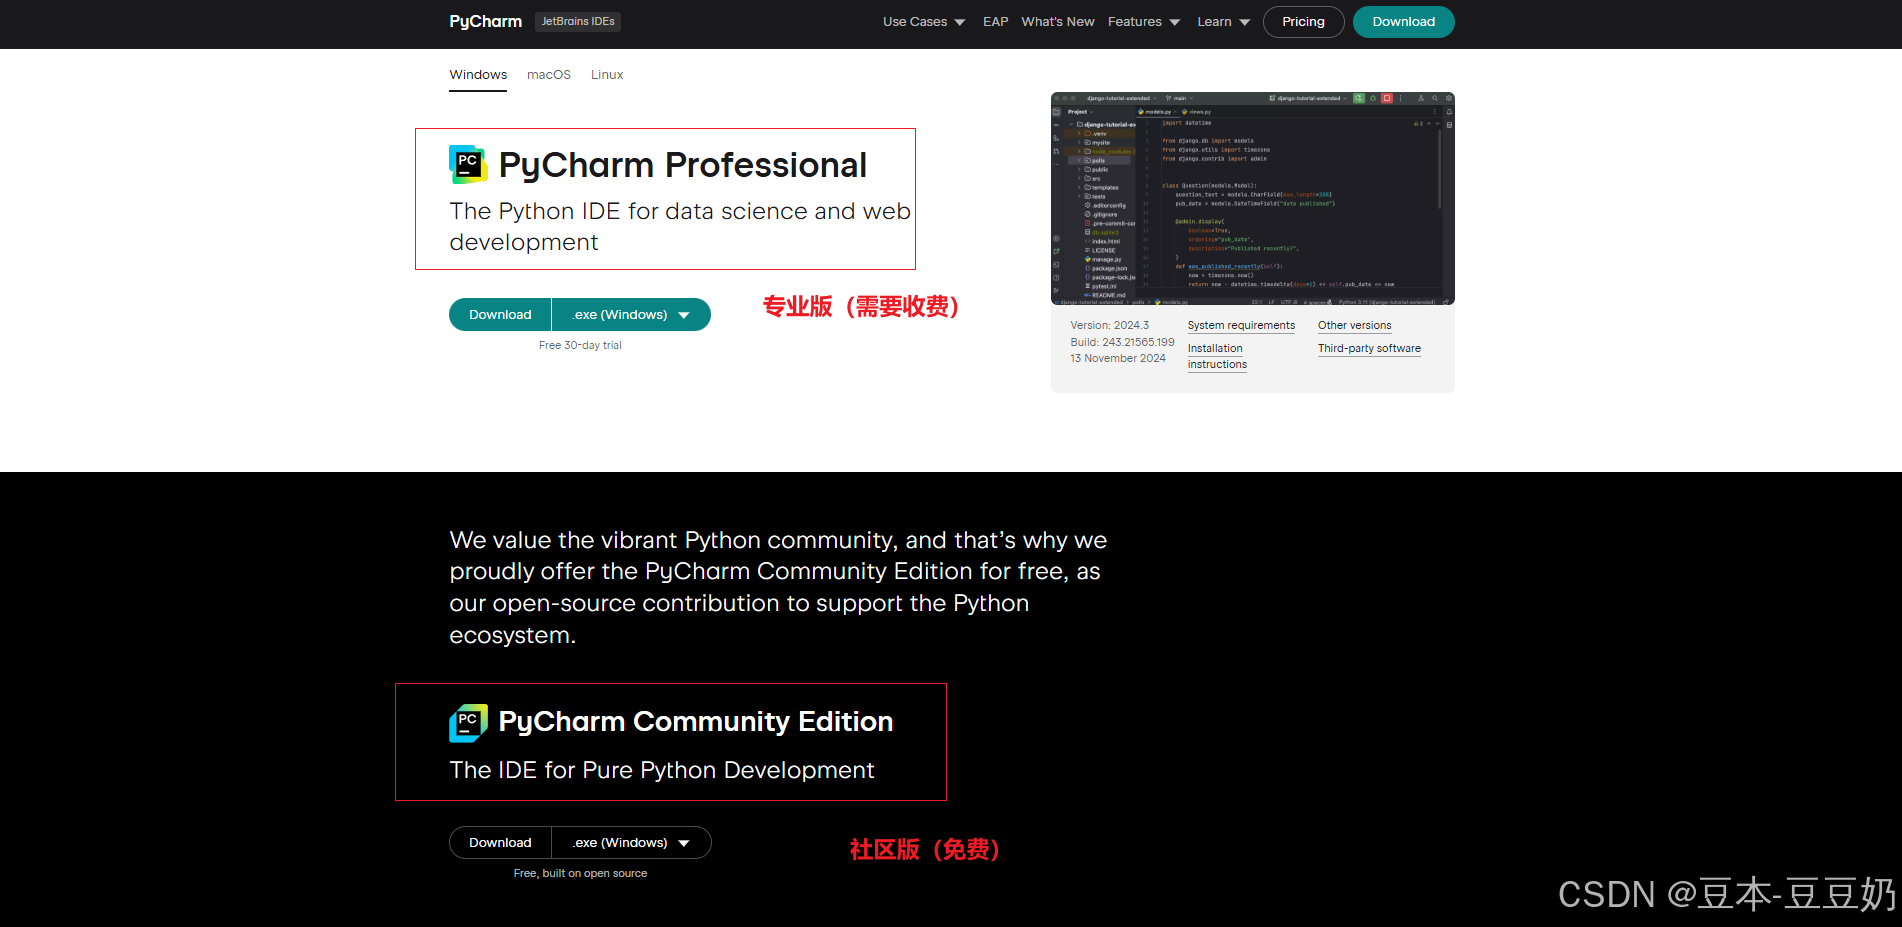
Task: Open the JetBrains IDEs badge
Action: pyautogui.click(x=578, y=21)
